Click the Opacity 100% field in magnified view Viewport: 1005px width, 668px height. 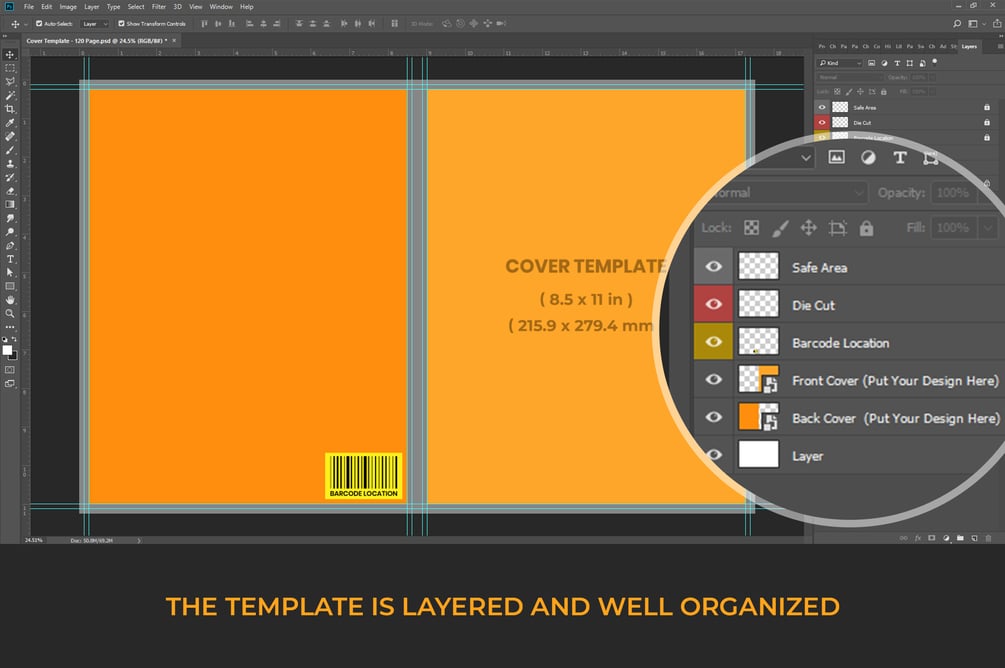pyautogui.click(x=953, y=192)
